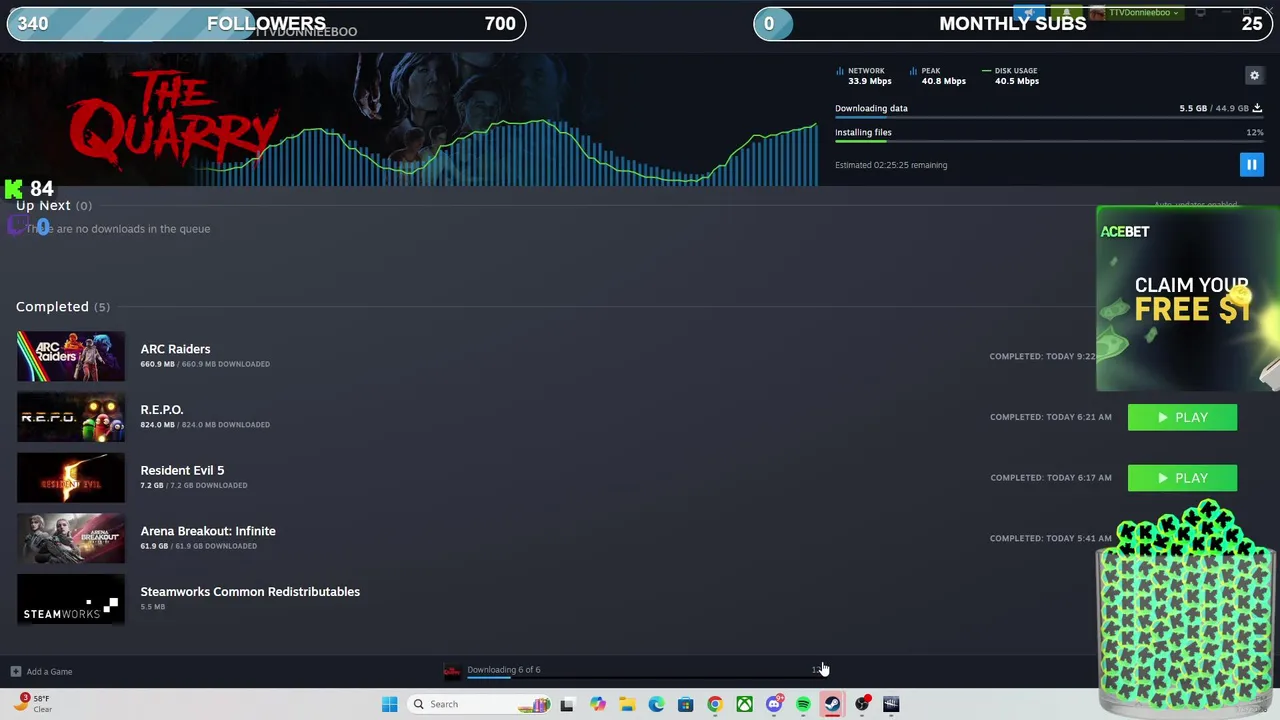Click the Estimated 02:25:25 remaining text
Screen dimensions: 1280x720
[891, 165]
